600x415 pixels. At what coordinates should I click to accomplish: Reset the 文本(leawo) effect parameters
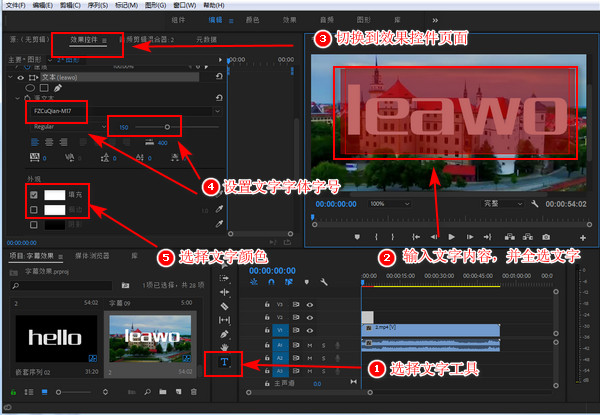tap(219, 77)
